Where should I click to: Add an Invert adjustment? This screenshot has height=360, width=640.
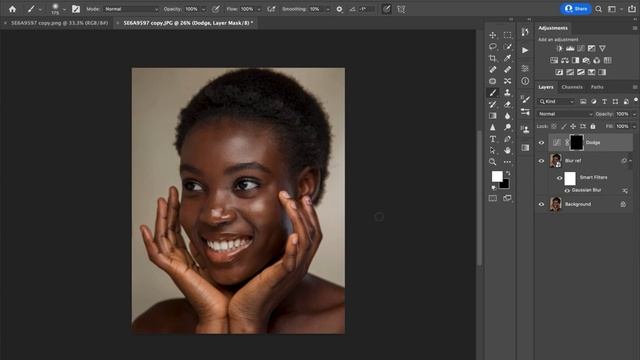[559, 72]
